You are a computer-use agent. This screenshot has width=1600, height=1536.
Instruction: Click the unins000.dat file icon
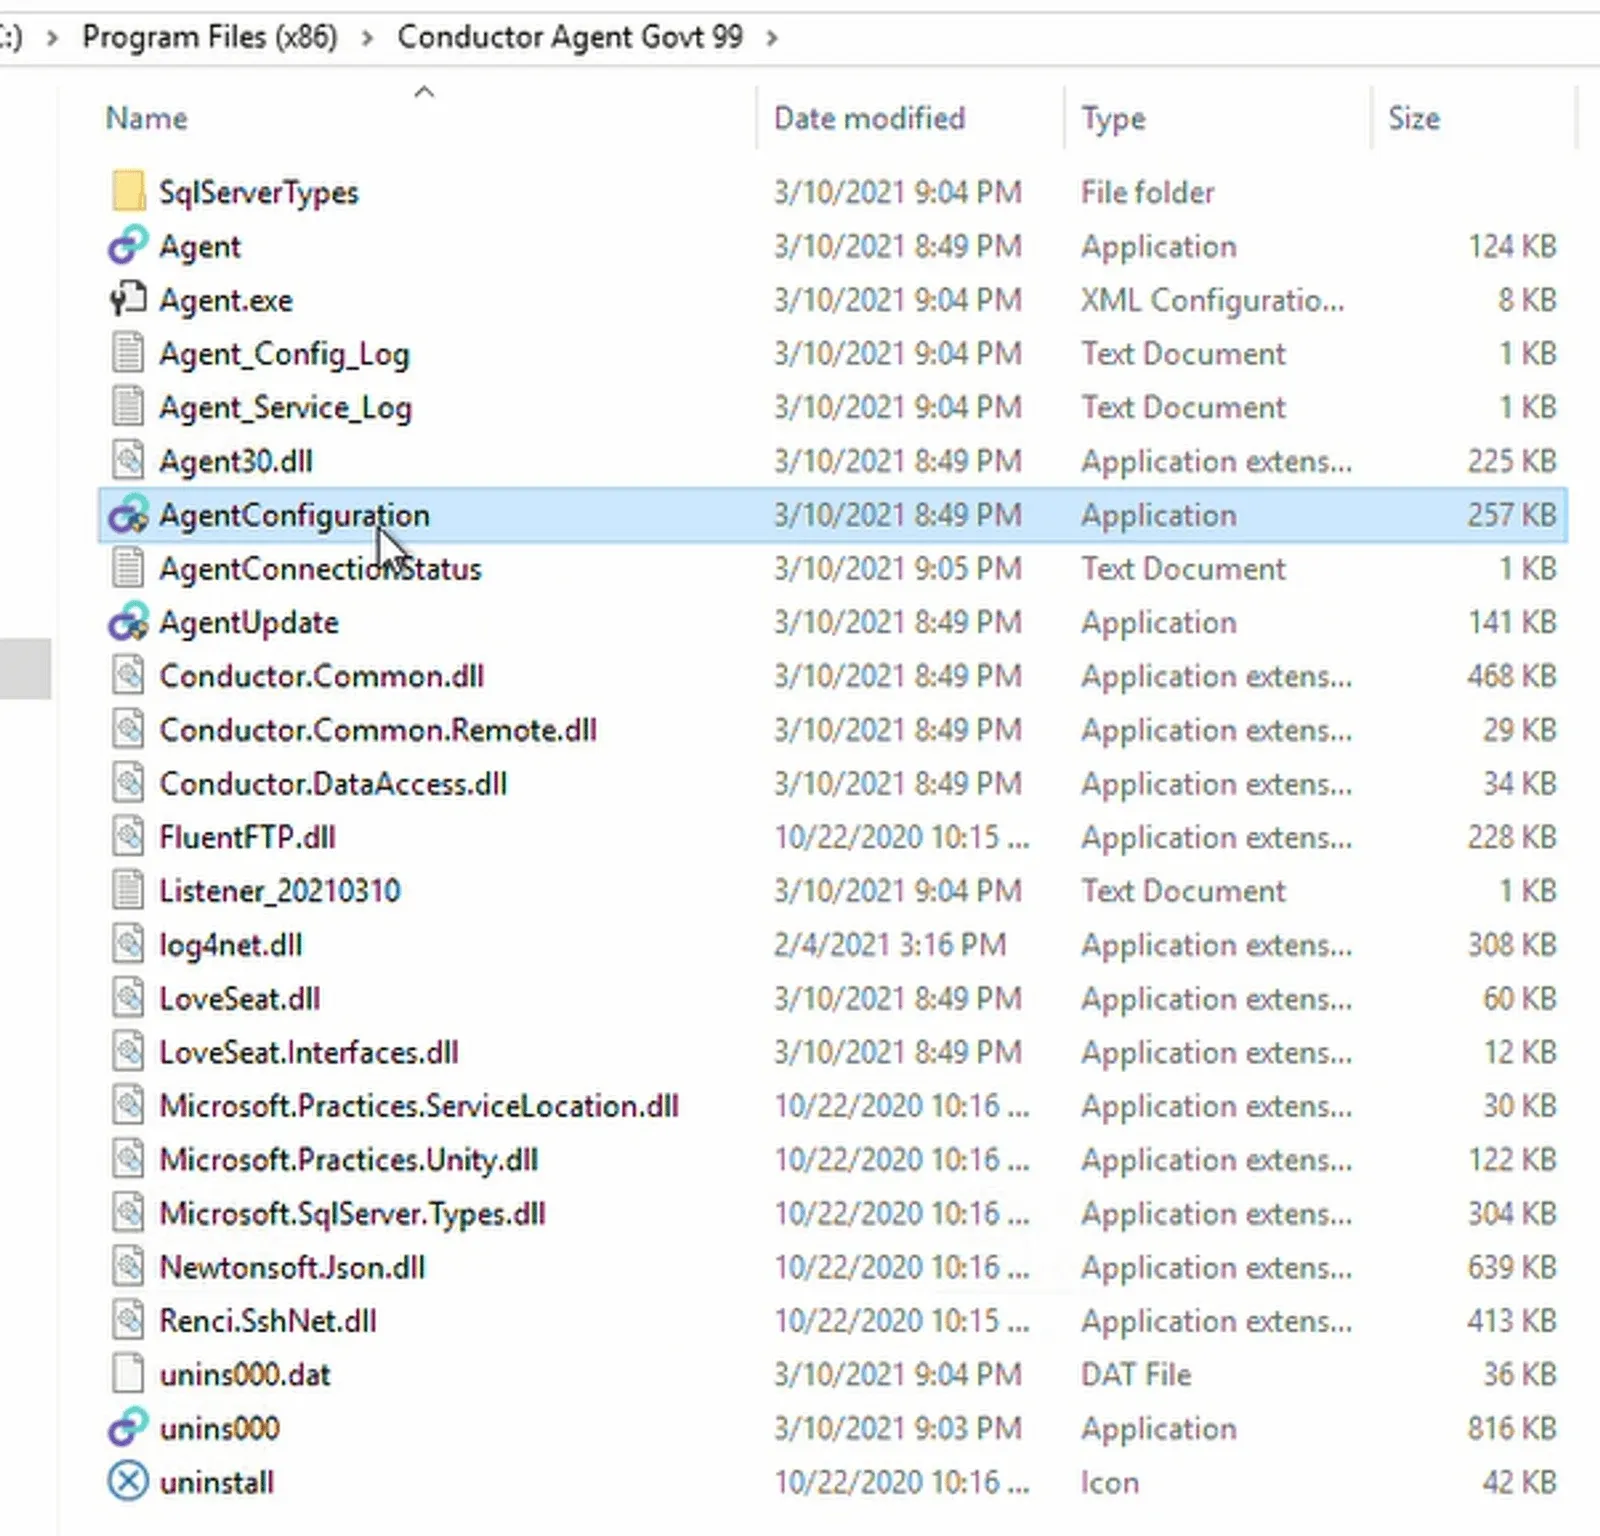click(x=128, y=1374)
